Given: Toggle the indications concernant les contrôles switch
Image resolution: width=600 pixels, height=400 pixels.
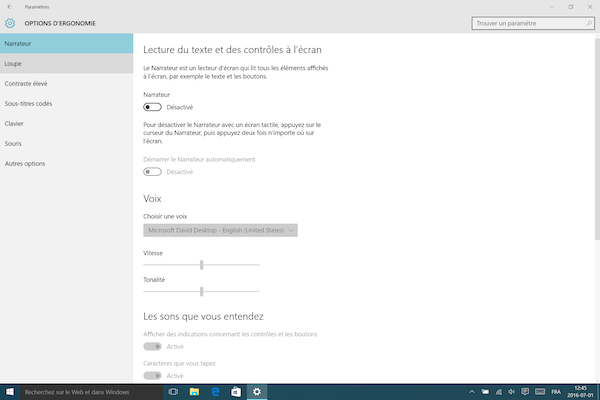Looking at the screenshot, I should pos(152,346).
